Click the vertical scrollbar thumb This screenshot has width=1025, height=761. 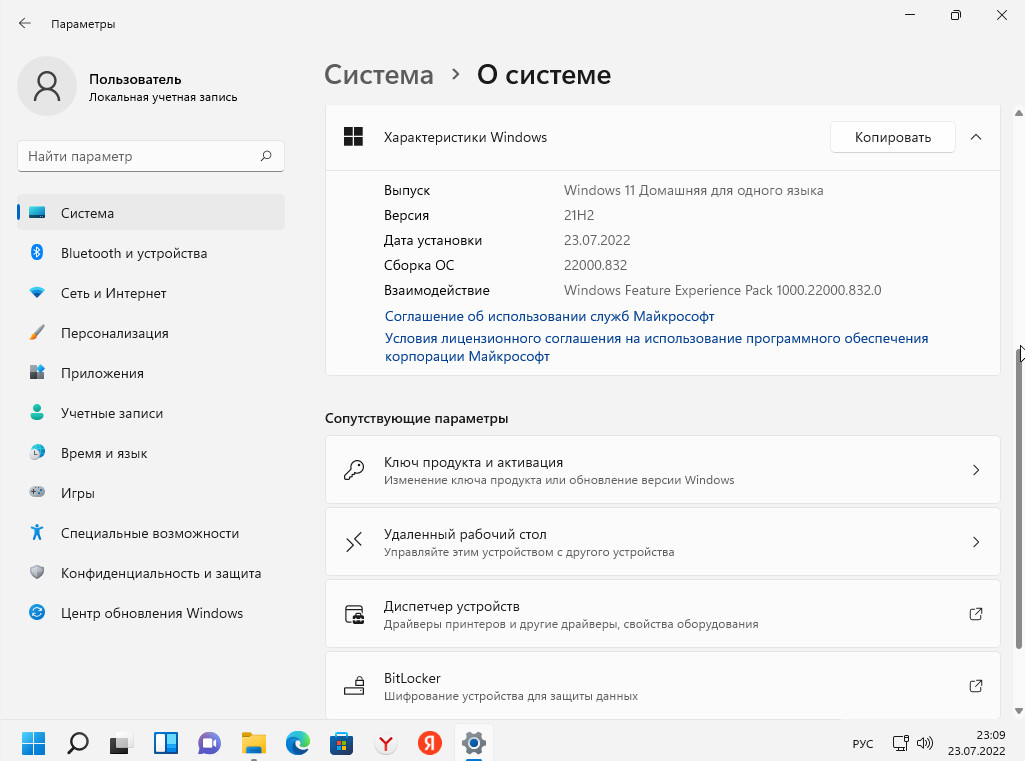(x=1018, y=497)
